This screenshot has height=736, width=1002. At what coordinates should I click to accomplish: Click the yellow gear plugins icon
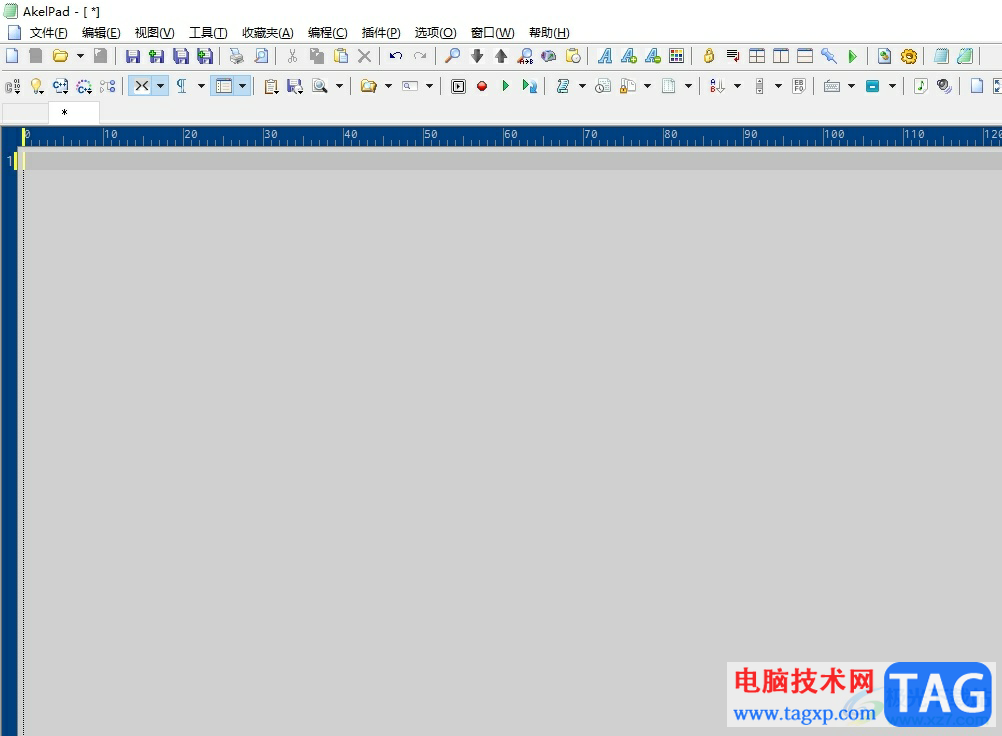point(909,56)
